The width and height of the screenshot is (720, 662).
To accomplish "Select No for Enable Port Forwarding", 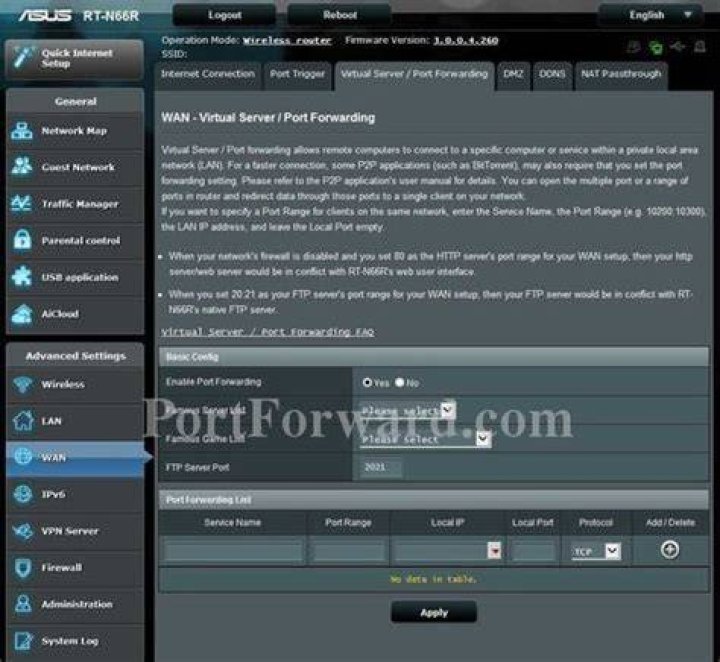I will click(399, 382).
